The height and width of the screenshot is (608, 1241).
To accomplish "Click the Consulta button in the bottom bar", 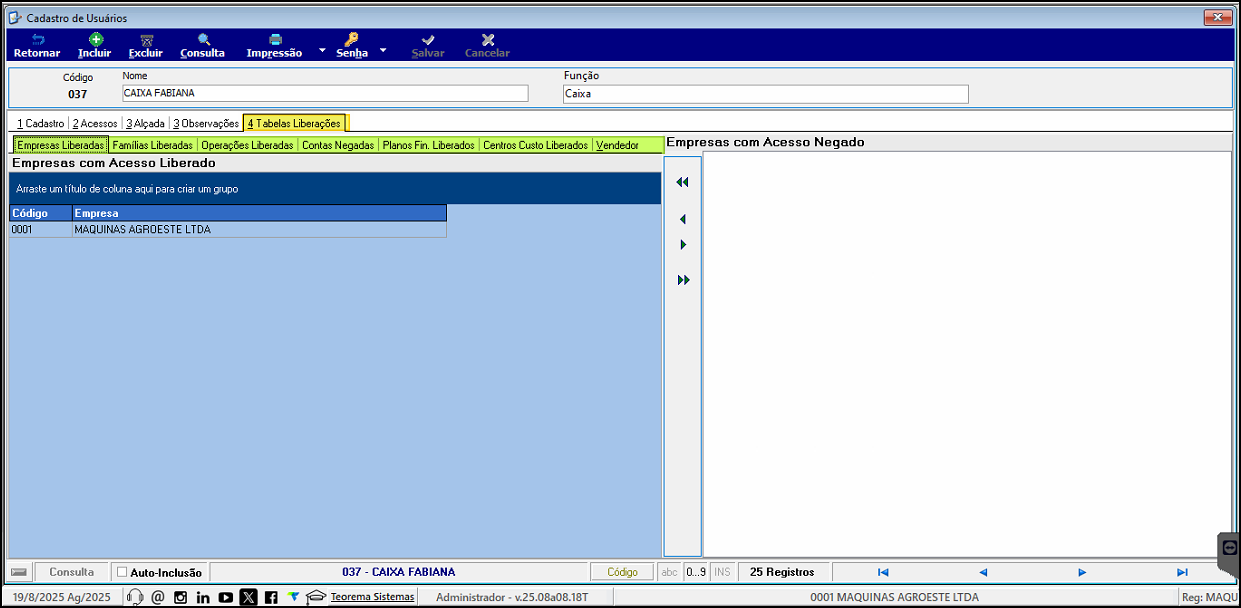I will (72, 572).
